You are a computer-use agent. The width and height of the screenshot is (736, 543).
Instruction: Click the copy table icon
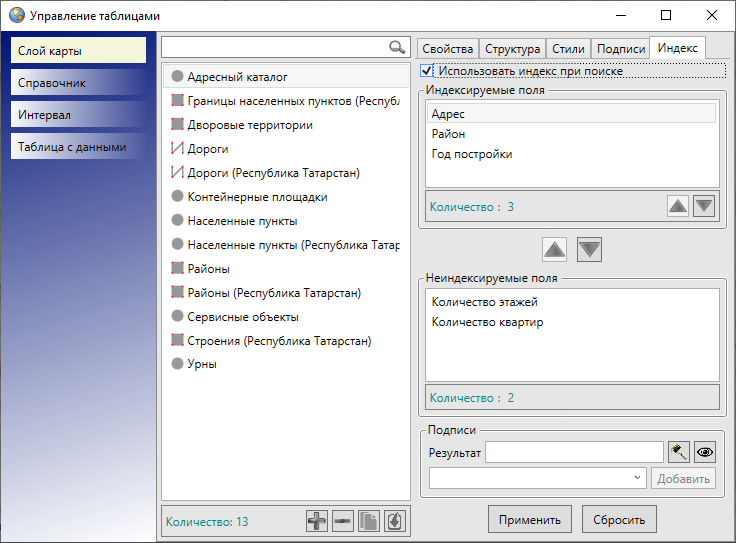(369, 521)
